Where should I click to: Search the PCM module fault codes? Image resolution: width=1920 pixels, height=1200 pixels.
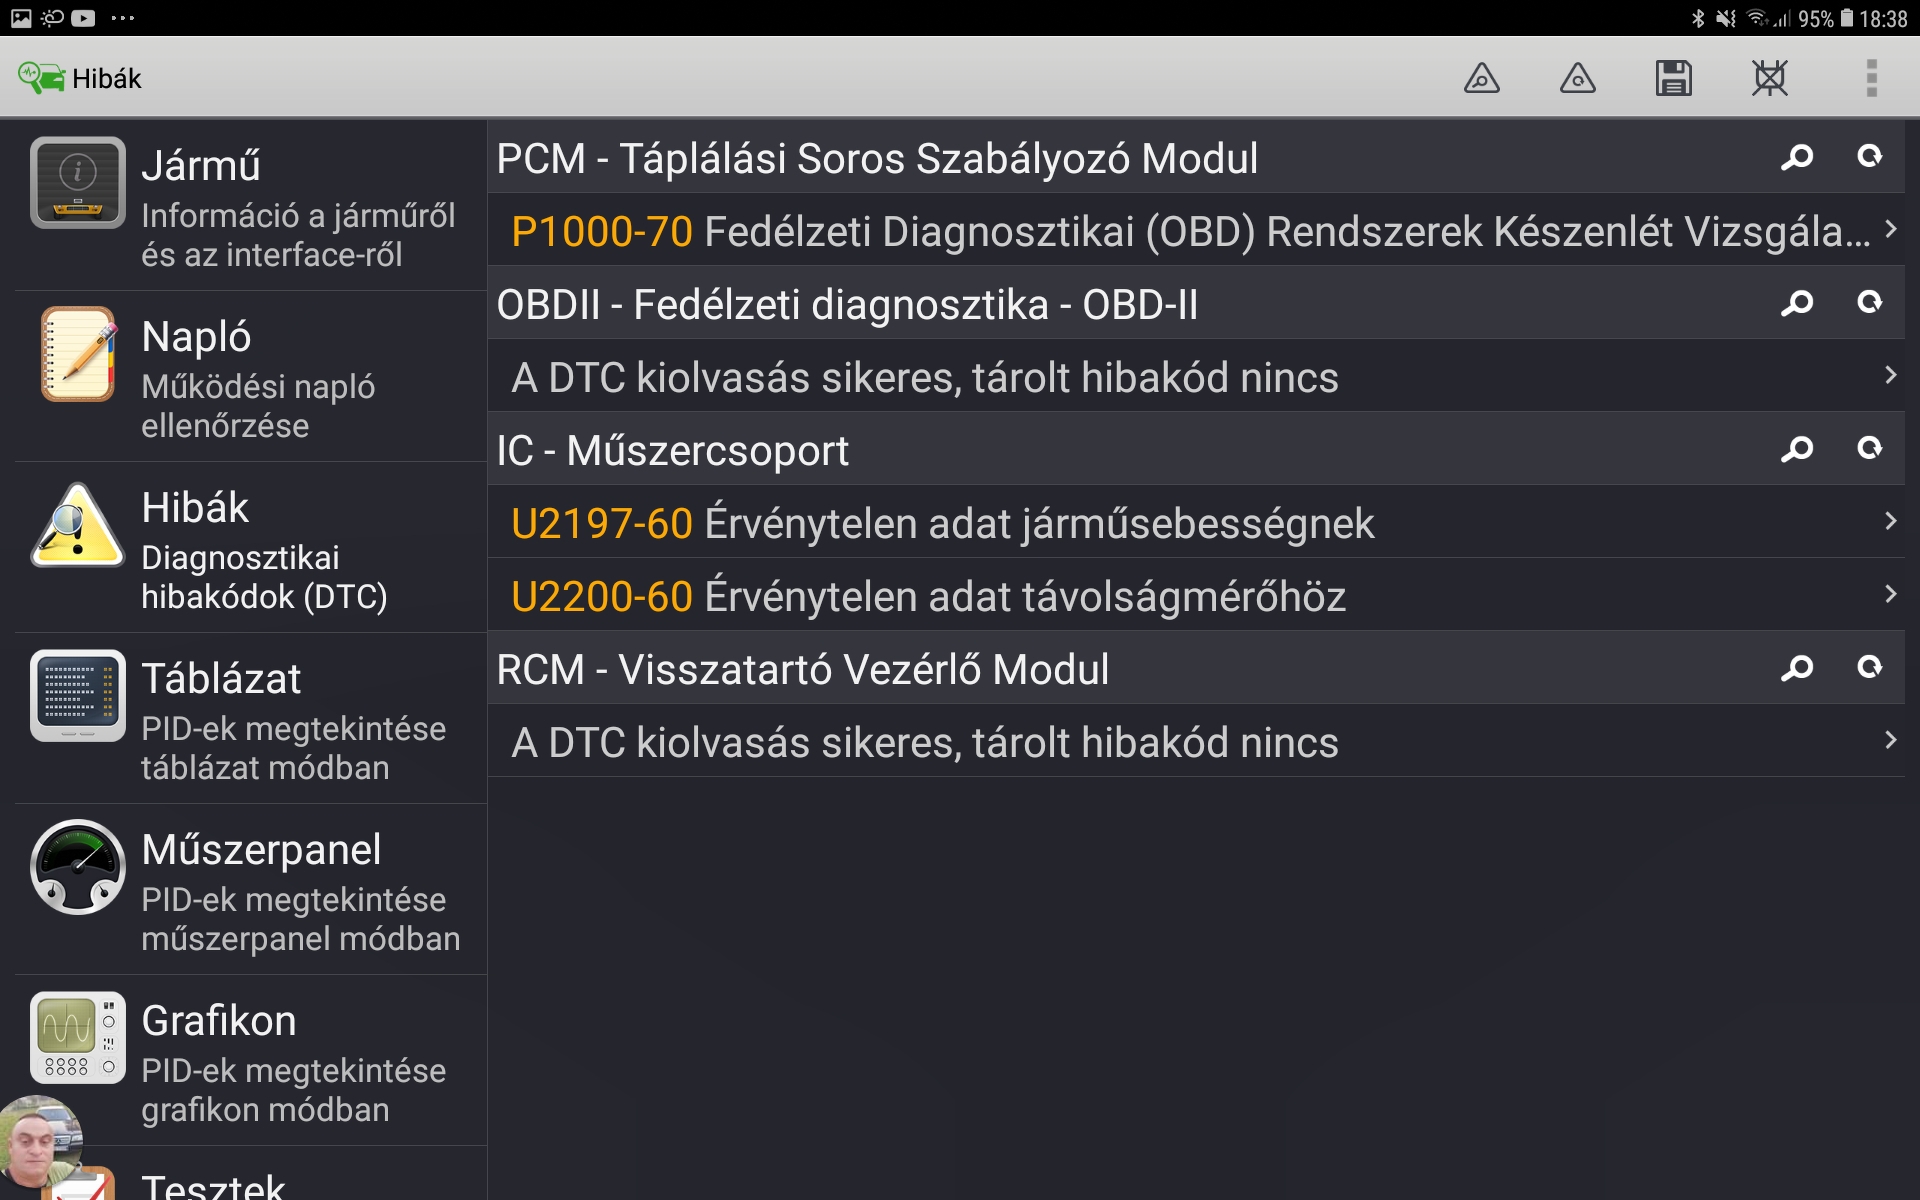pyautogui.click(x=1797, y=157)
